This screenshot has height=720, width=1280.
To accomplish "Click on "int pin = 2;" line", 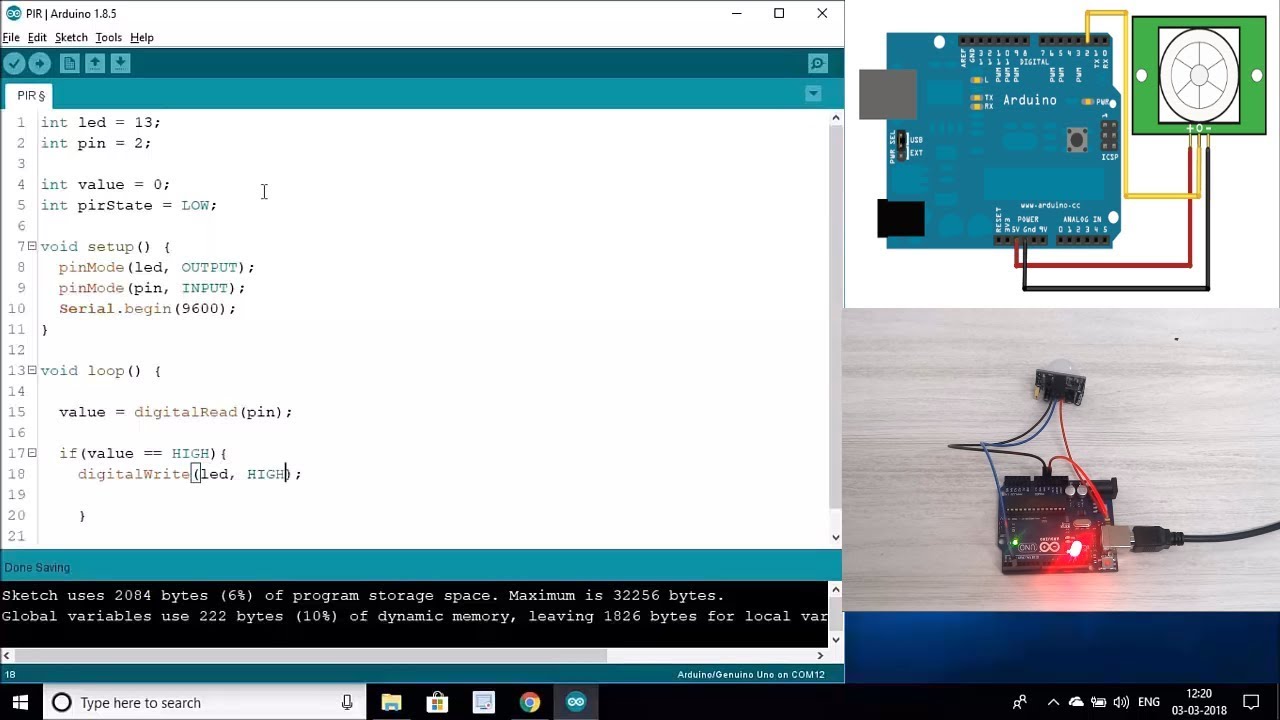I will click(x=96, y=143).
